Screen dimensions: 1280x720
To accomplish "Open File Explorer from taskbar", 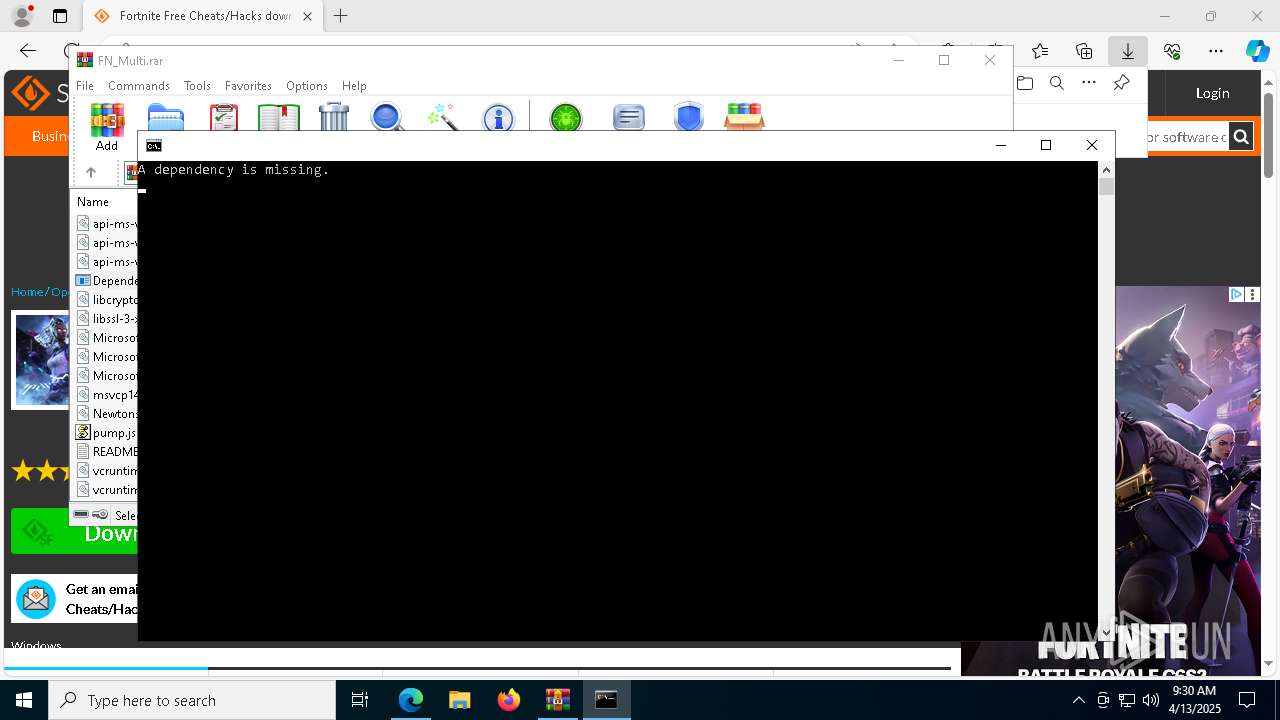I will (x=459, y=700).
